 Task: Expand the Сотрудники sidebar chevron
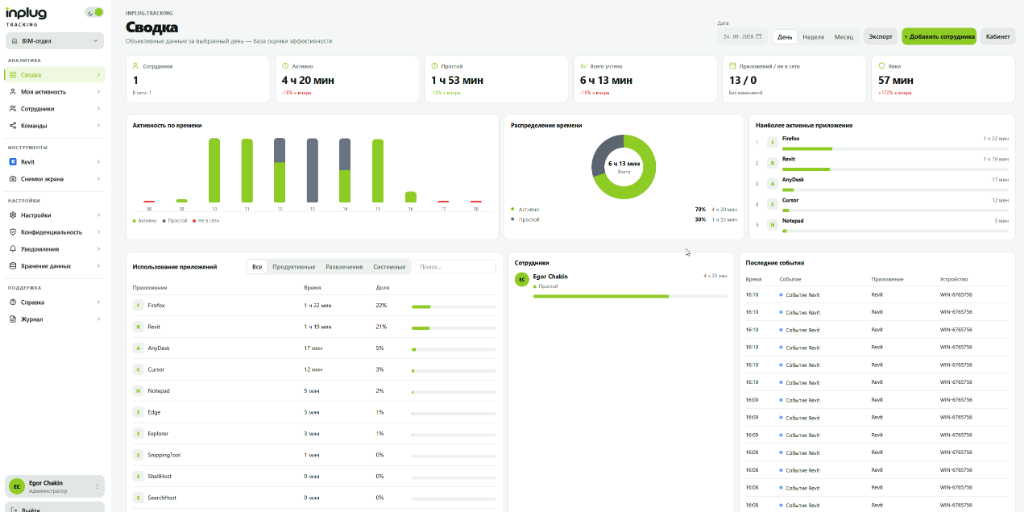point(99,109)
